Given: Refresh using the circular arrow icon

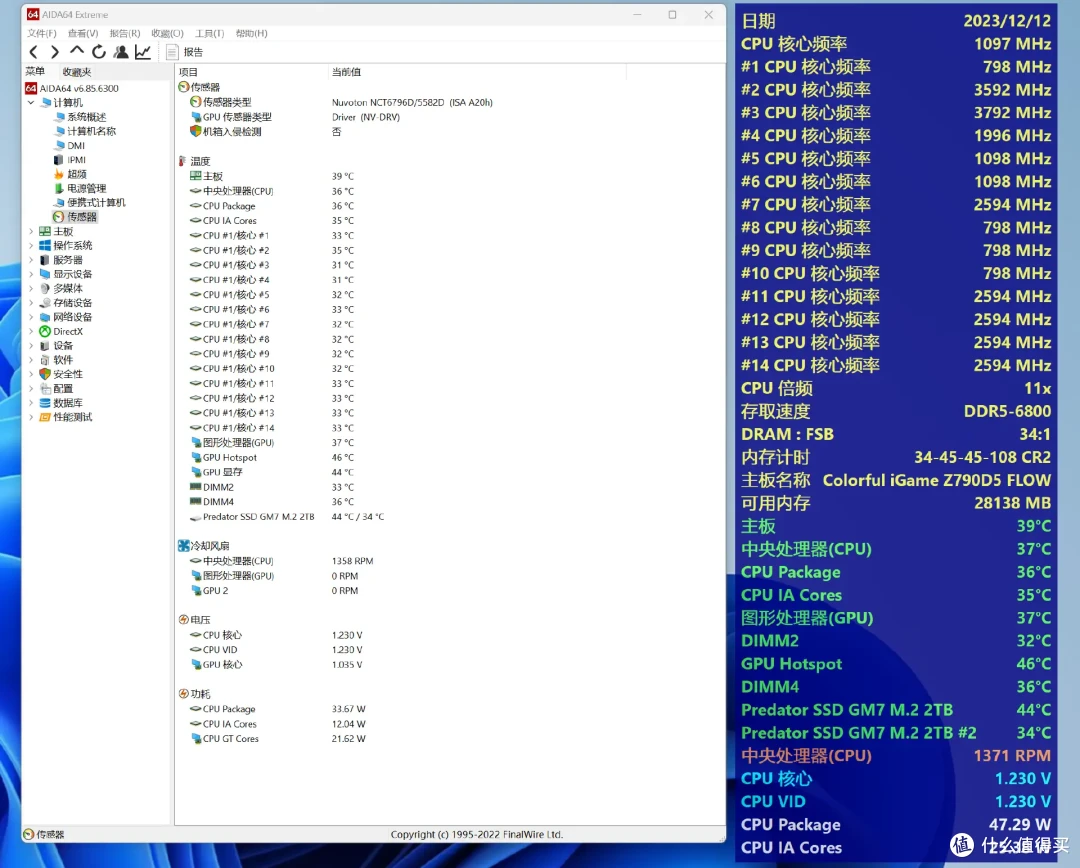Looking at the screenshot, I should (98, 52).
